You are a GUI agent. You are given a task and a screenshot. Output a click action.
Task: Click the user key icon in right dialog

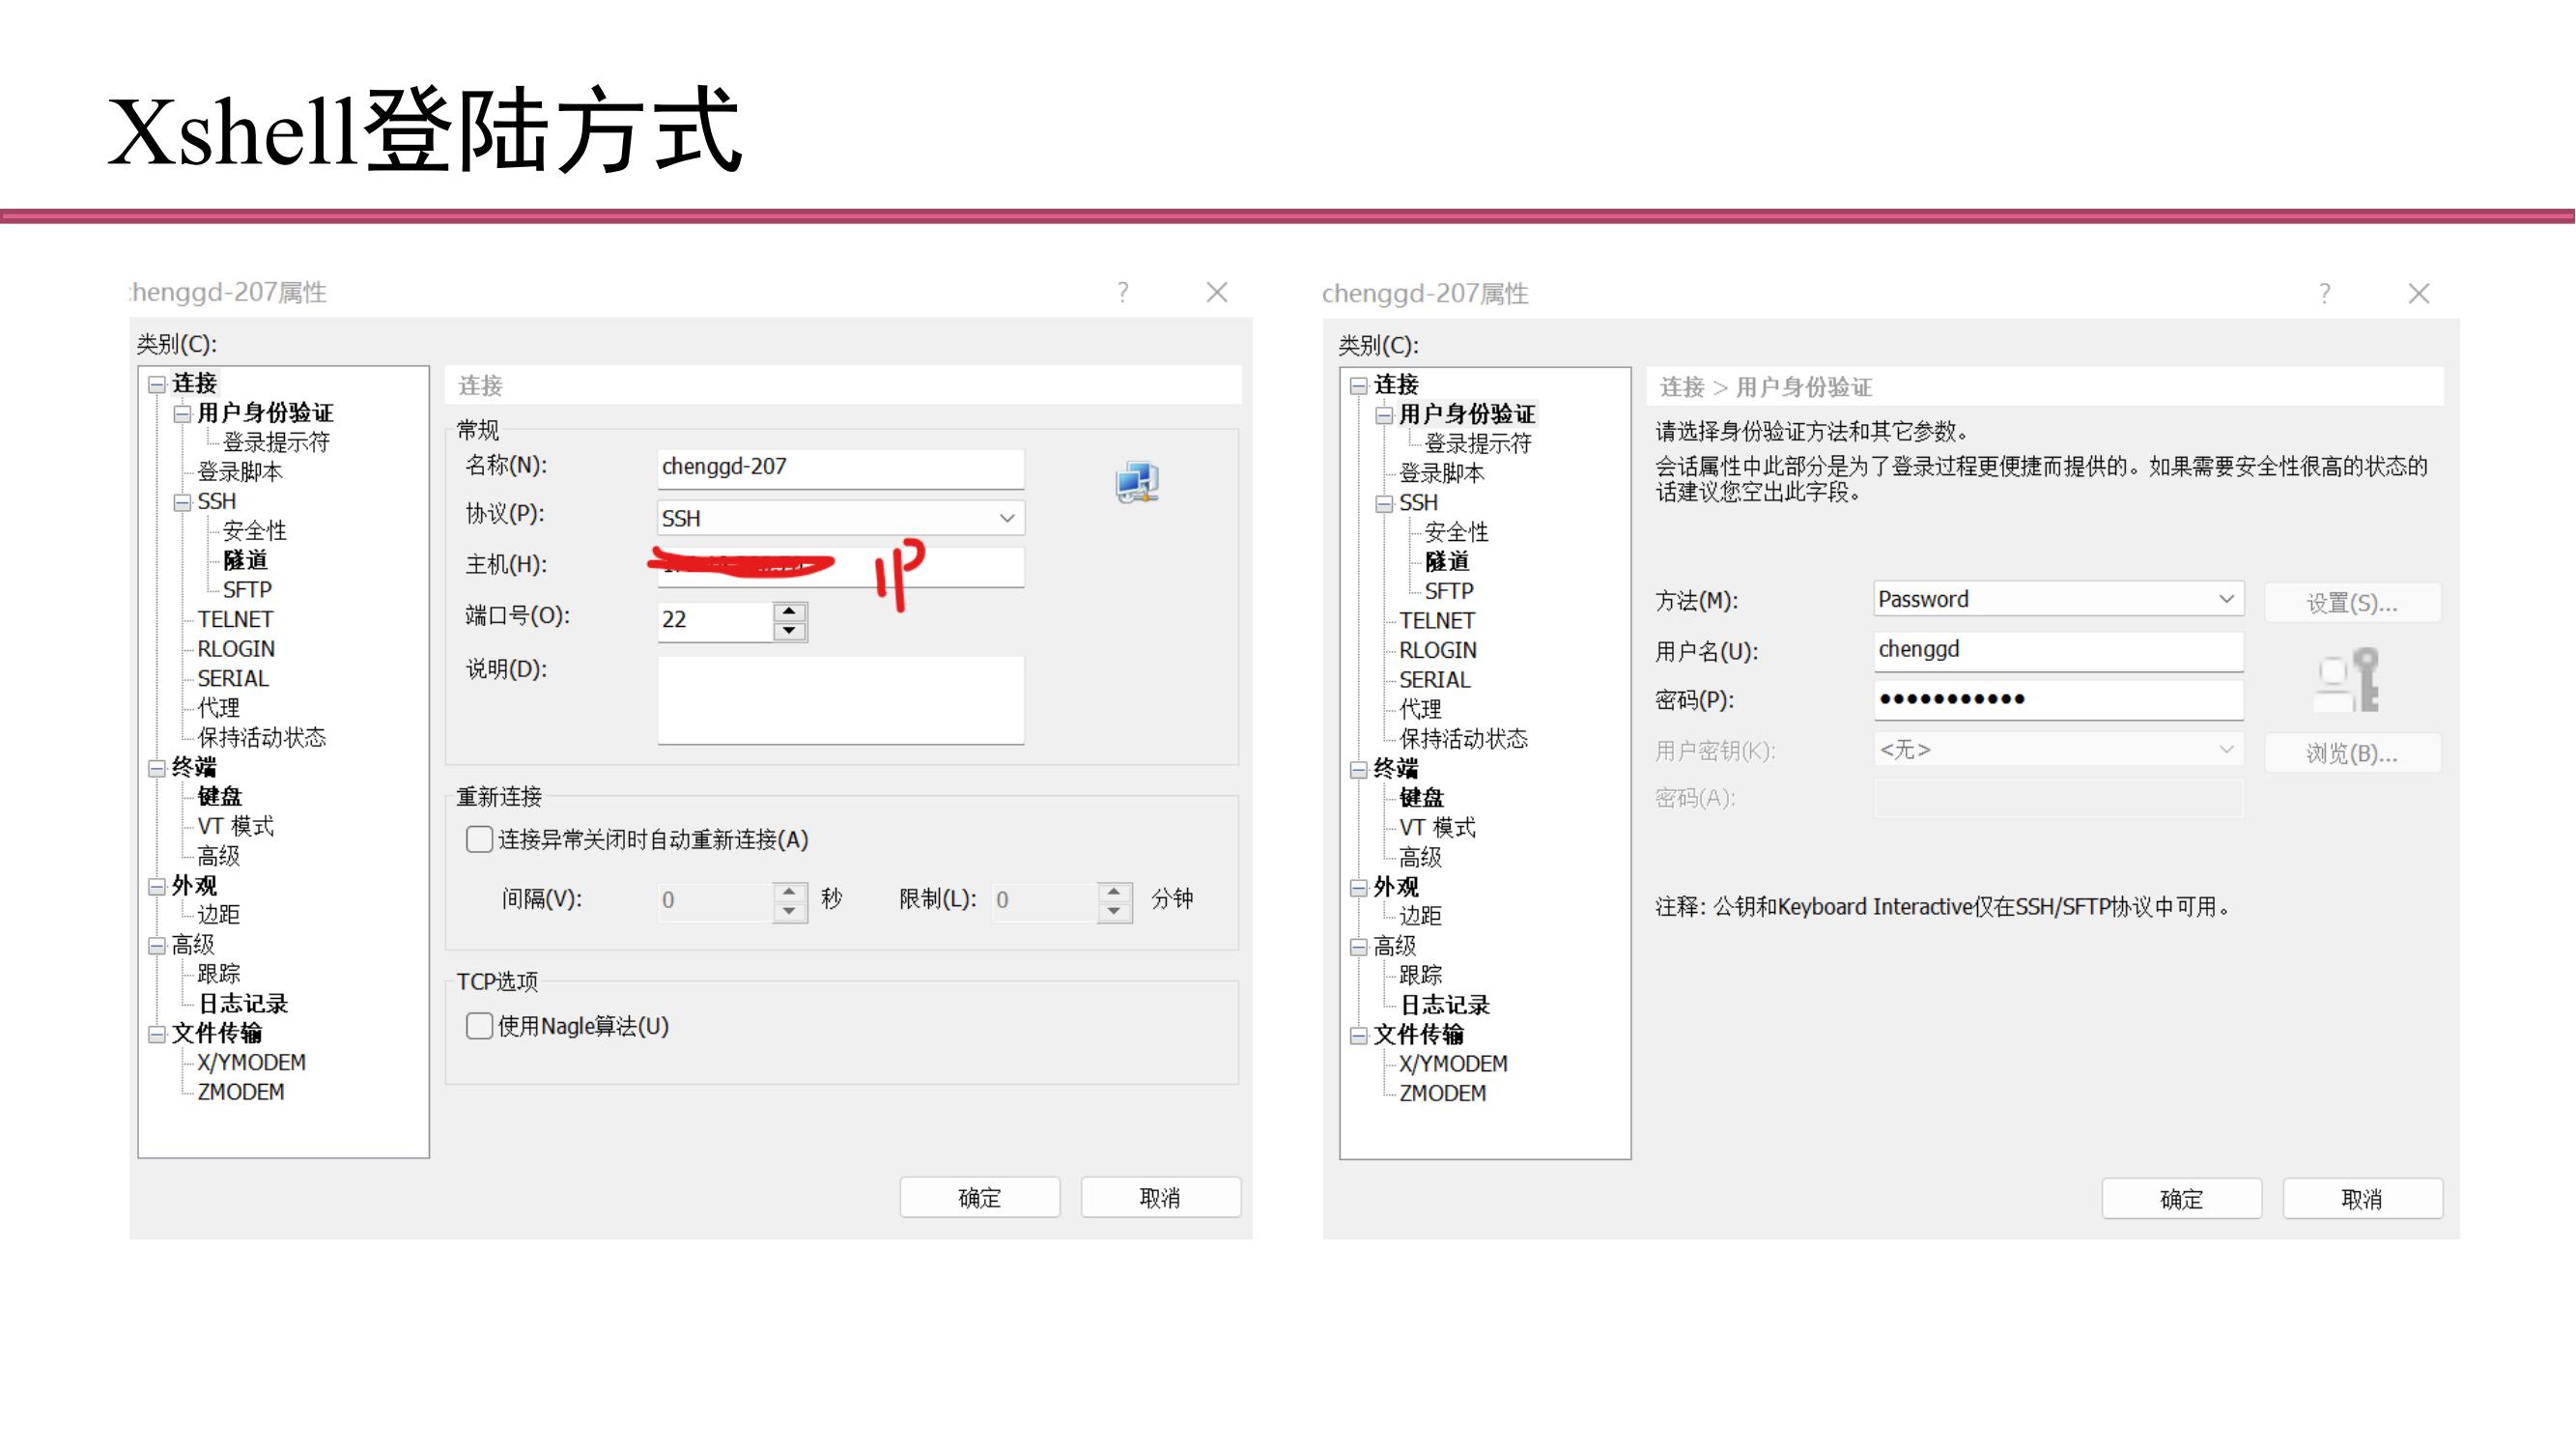point(2347,680)
